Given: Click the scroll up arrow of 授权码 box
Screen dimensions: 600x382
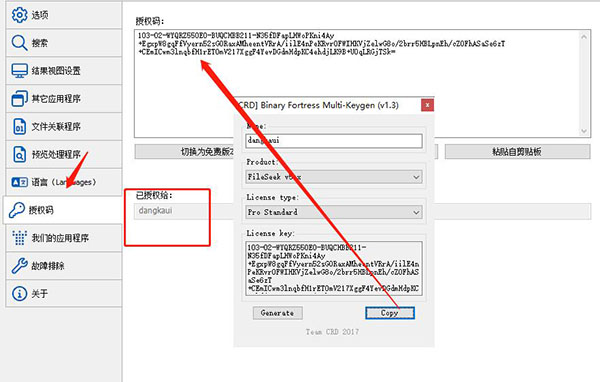Looking at the screenshot, I should 584,37.
